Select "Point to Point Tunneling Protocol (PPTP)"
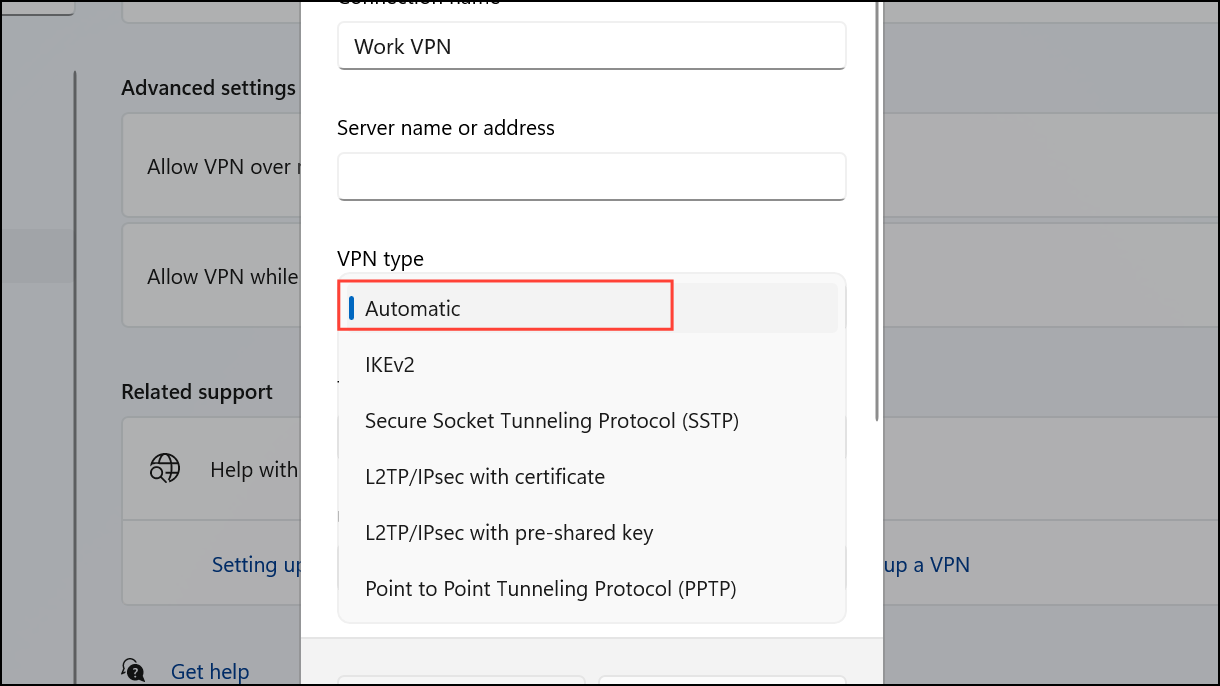Screen dimensions: 1220x686 tap(550, 589)
